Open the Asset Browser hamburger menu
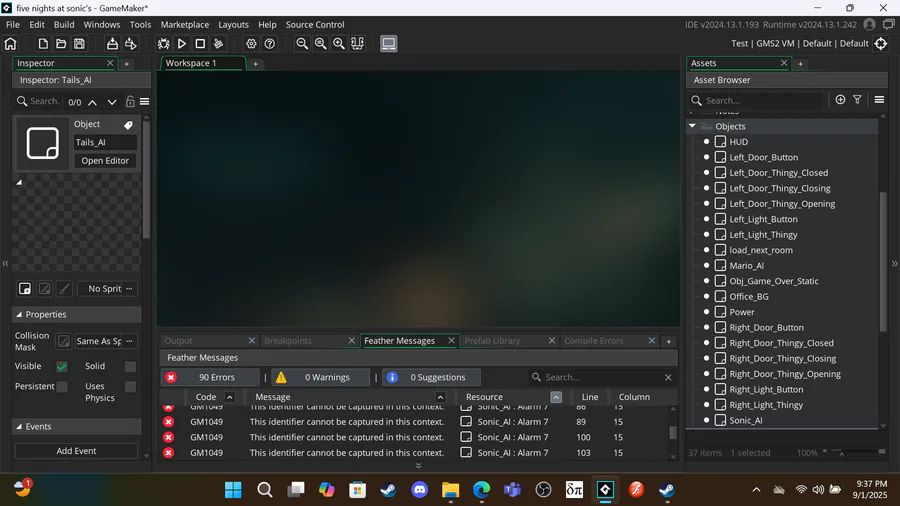 coord(879,100)
